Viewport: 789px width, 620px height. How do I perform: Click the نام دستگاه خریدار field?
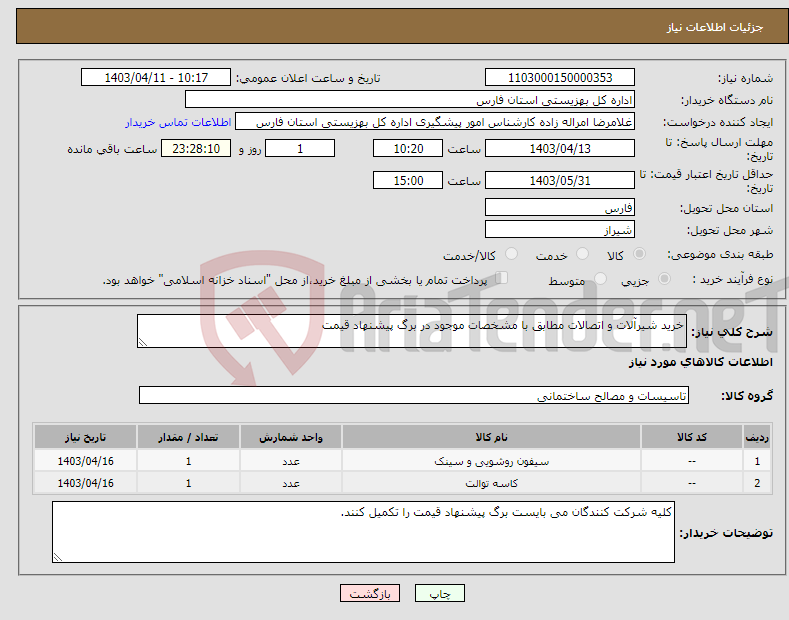410,100
